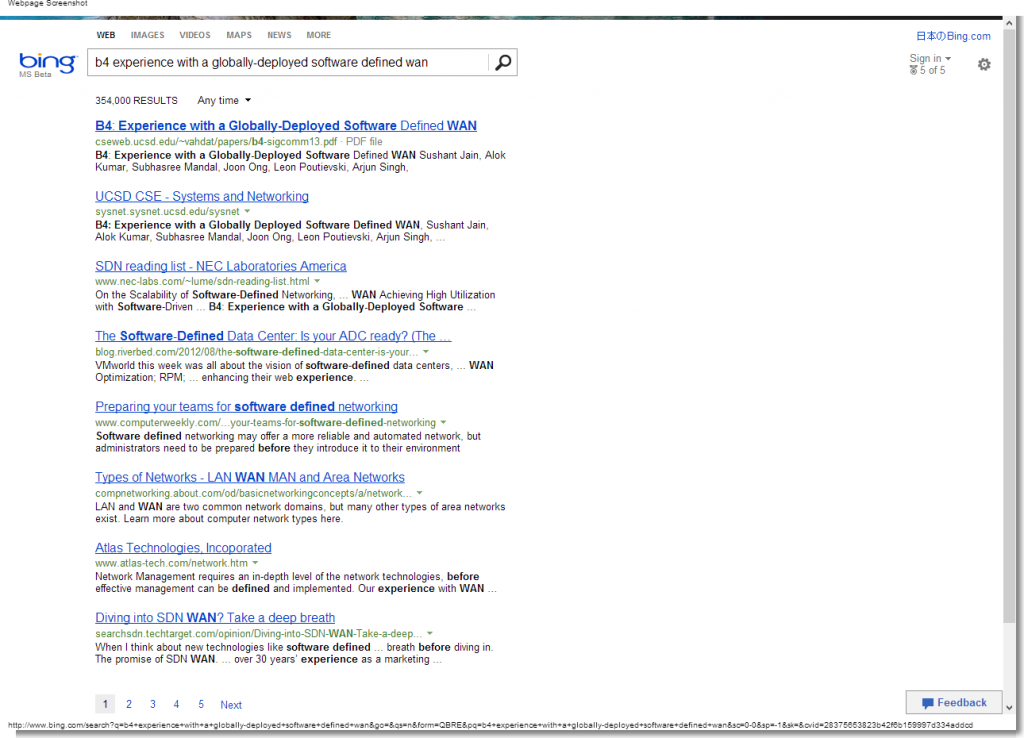Click the Feedback speech bubble button
This screenshot has height=738, width=1024.
tap(954, 703)
